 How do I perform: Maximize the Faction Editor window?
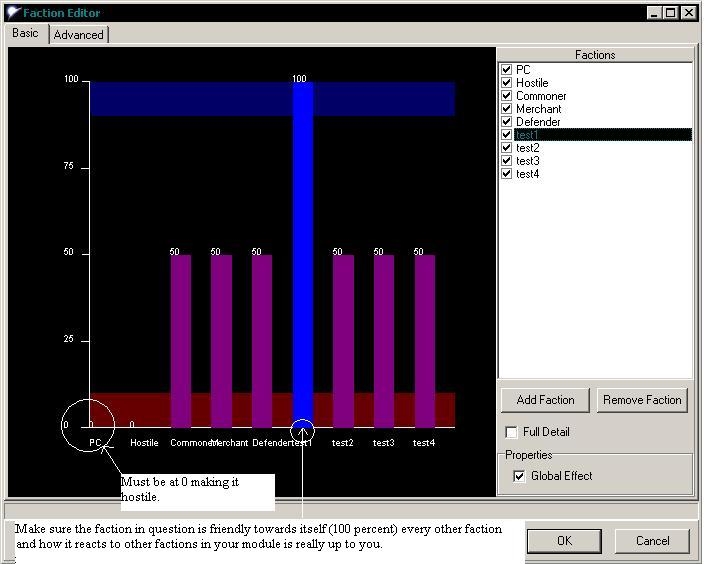click(671, 13)
